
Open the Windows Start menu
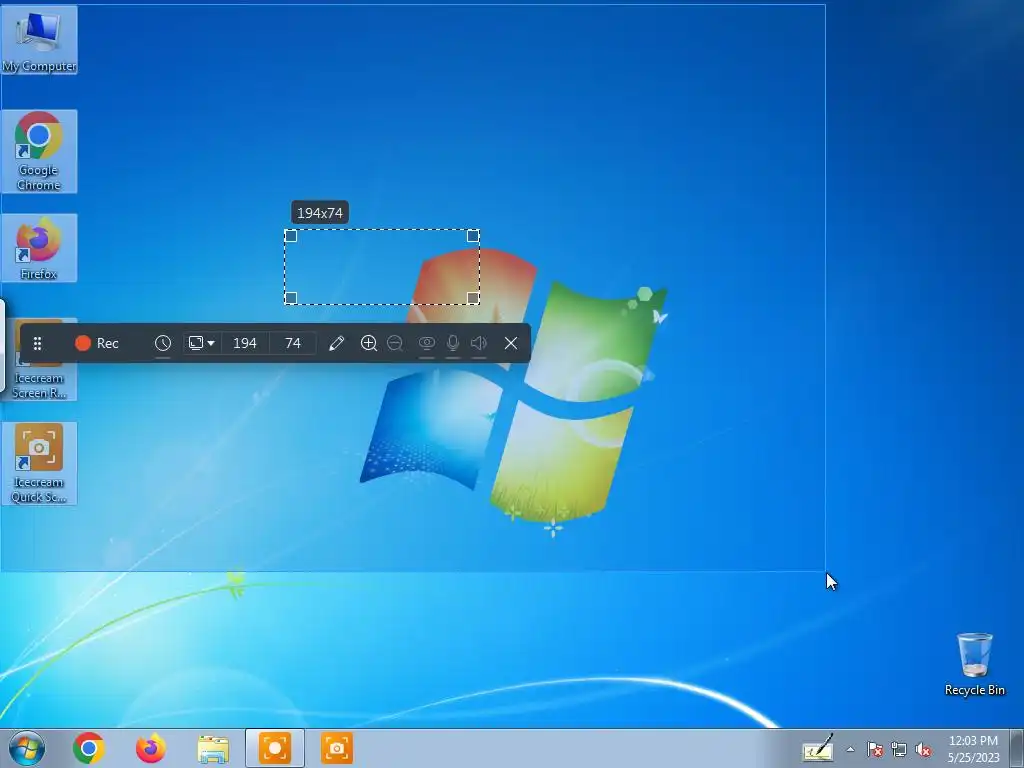pyautogui.click(x=27, y=748)
